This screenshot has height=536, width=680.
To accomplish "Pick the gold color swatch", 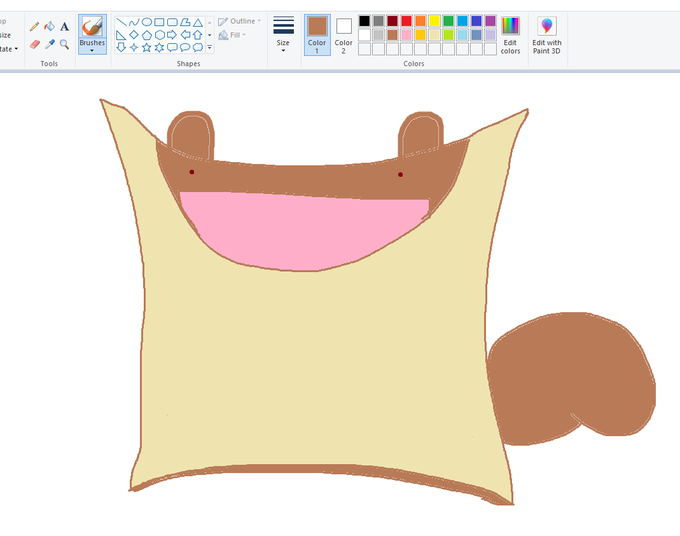I will tap(420, 35).
